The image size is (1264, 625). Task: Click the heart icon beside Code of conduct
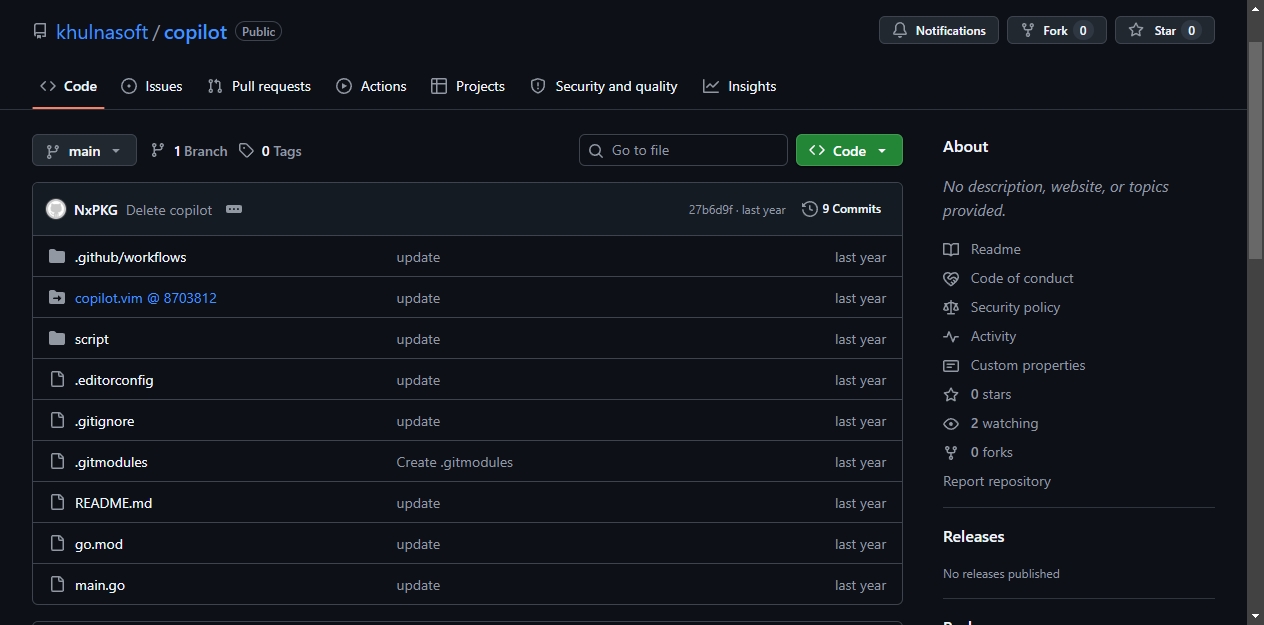tap(951, 279)
